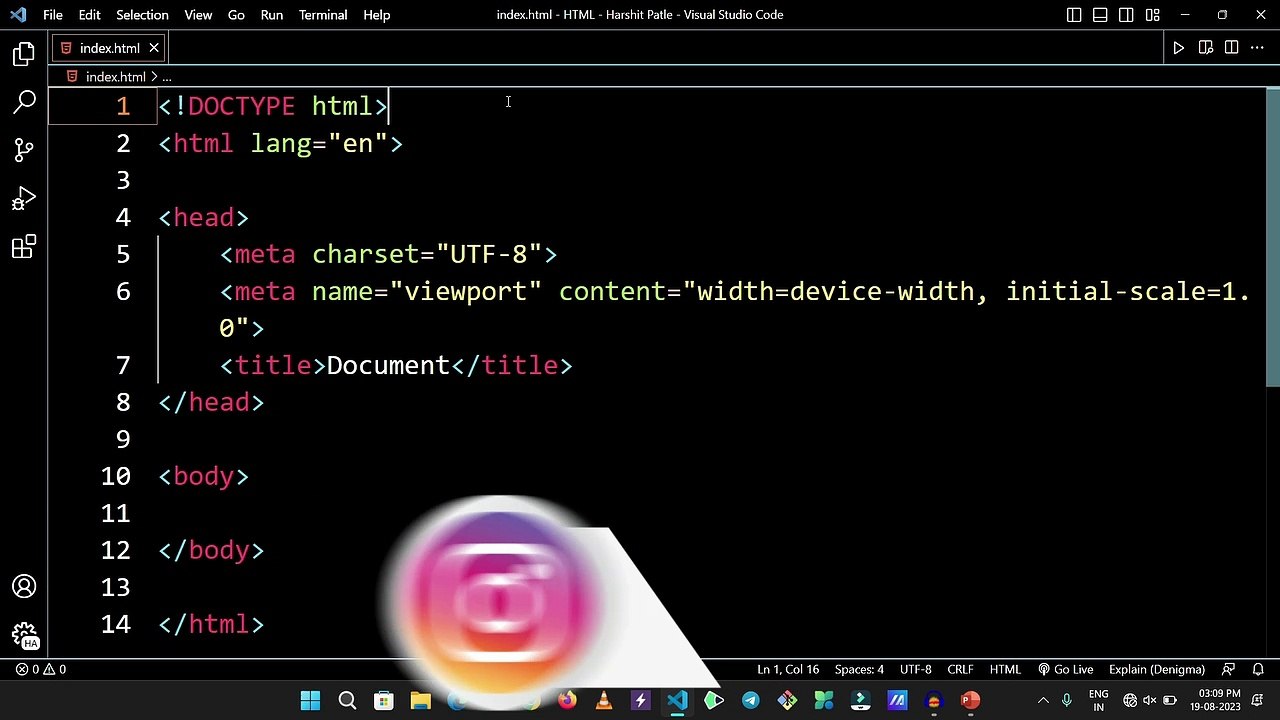Change language mode via HTML
The image size is (1280, 720).
[x=1005, y=669]
